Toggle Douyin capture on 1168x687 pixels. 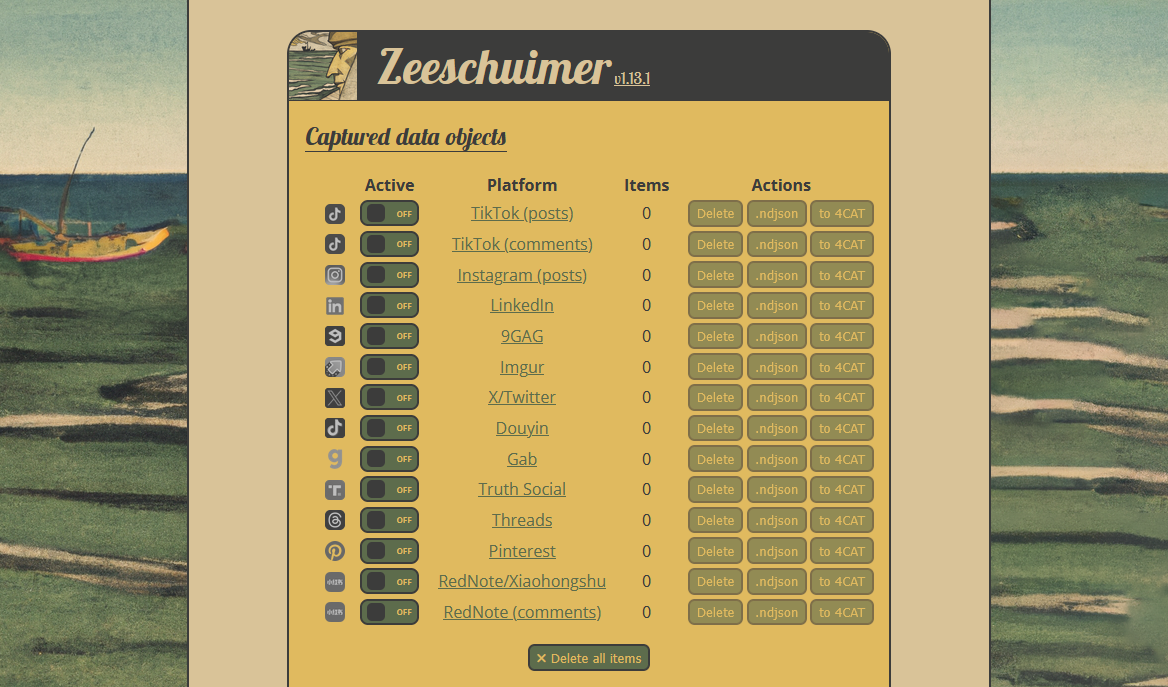click(x=389, y=428)
